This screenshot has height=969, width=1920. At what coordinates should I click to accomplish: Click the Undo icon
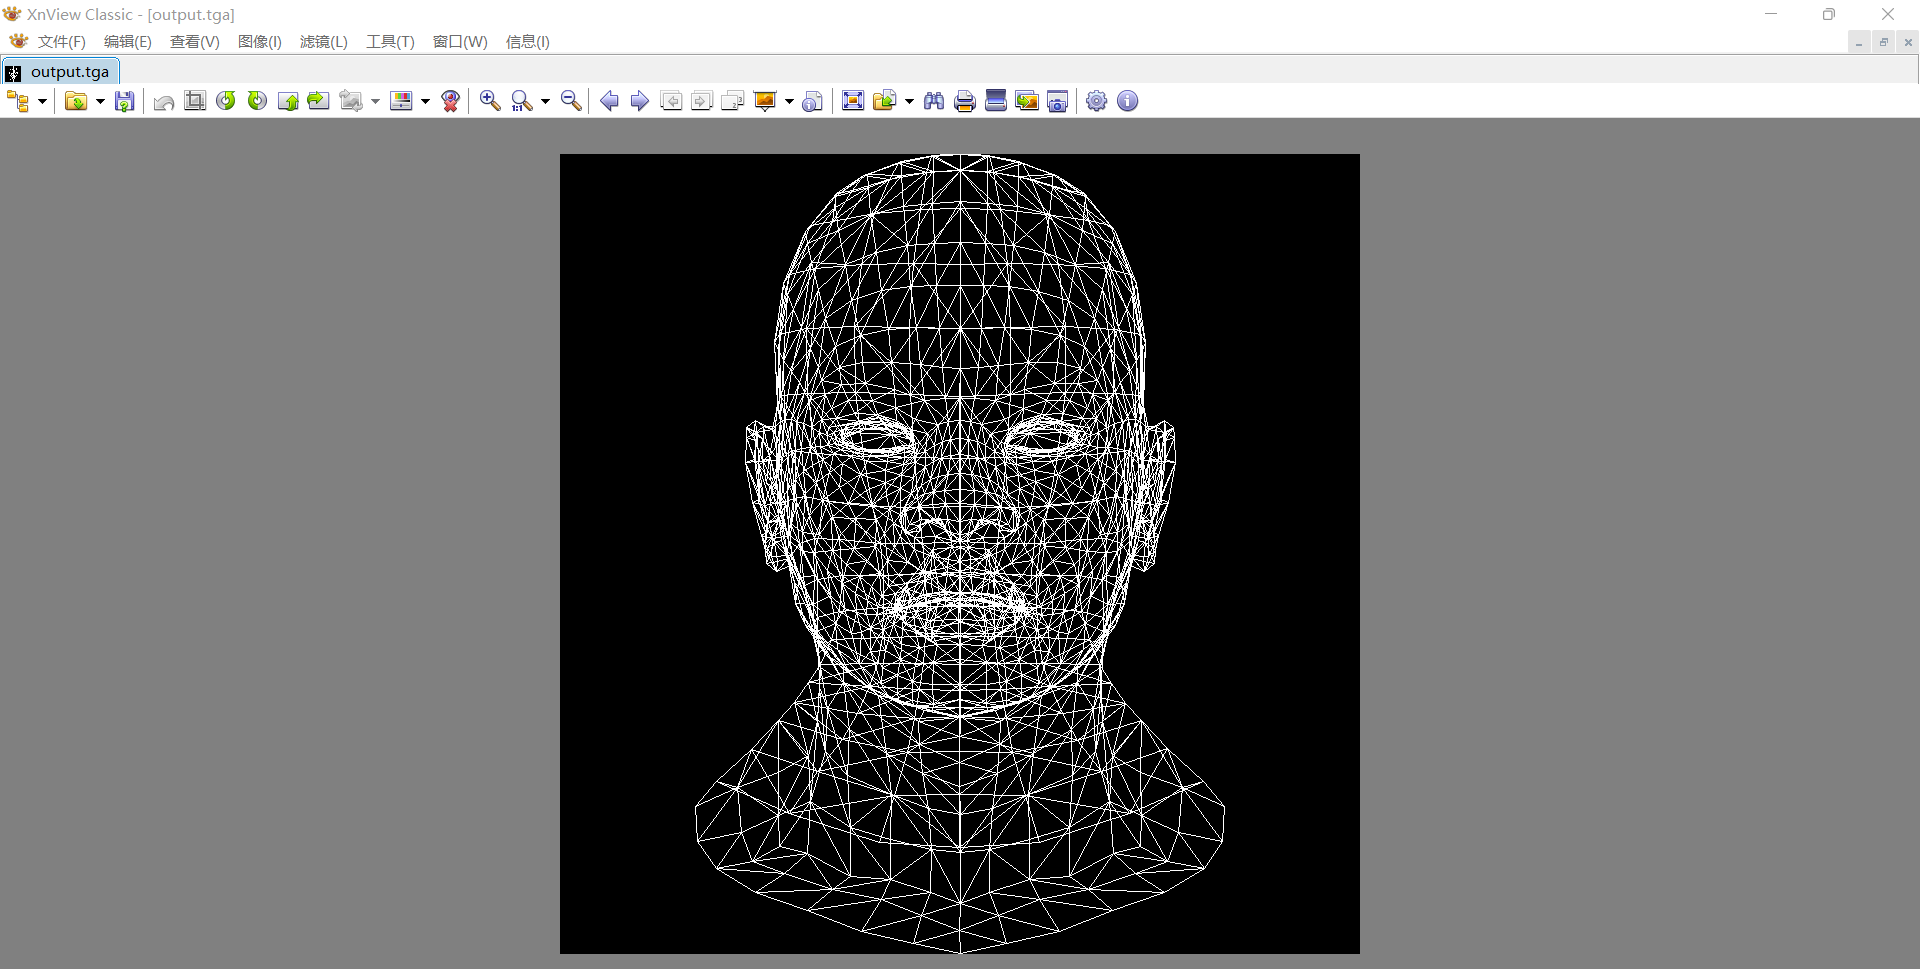point(163,100)
